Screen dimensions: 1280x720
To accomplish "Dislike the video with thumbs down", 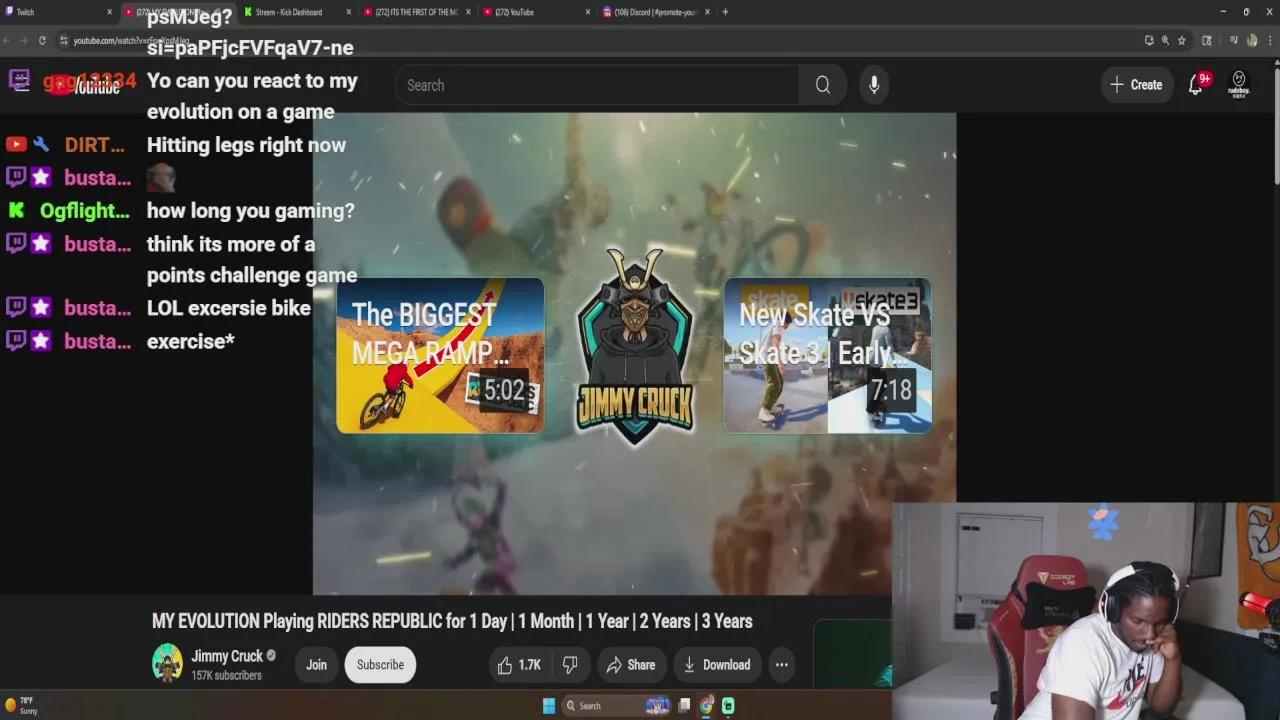I will (570, 665).
